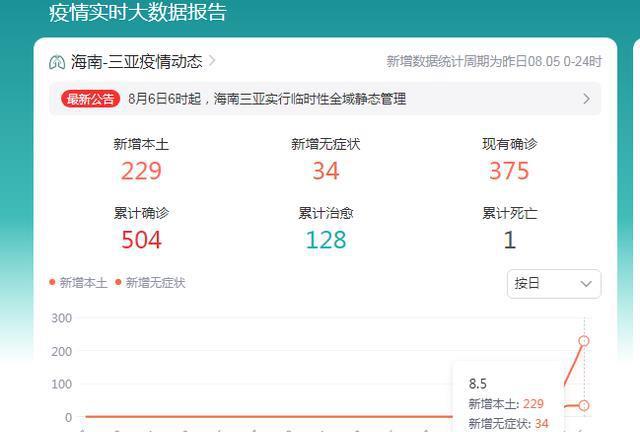Click the 累计死亡 value 1
Viewport: 640px width, 432px height.
(x=509, y=240)
